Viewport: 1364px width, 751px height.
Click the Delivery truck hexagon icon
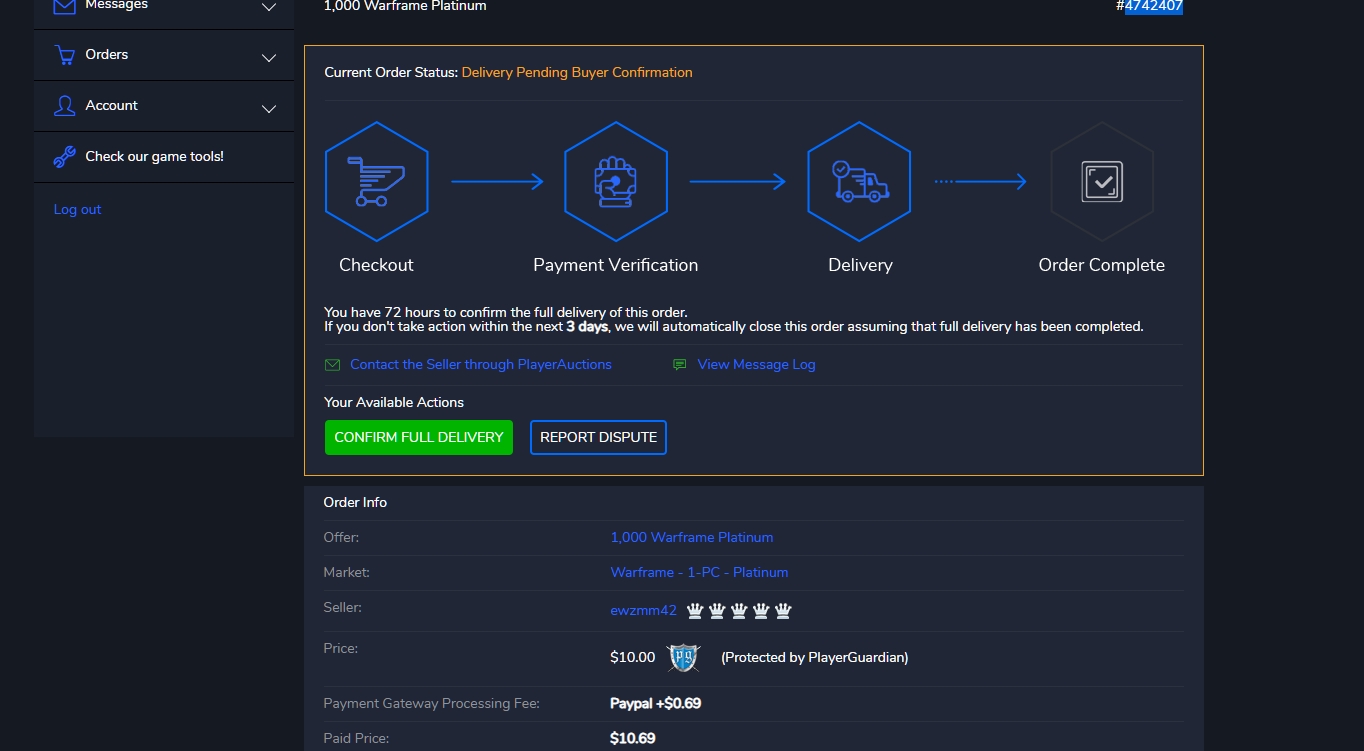coord(859,182)
